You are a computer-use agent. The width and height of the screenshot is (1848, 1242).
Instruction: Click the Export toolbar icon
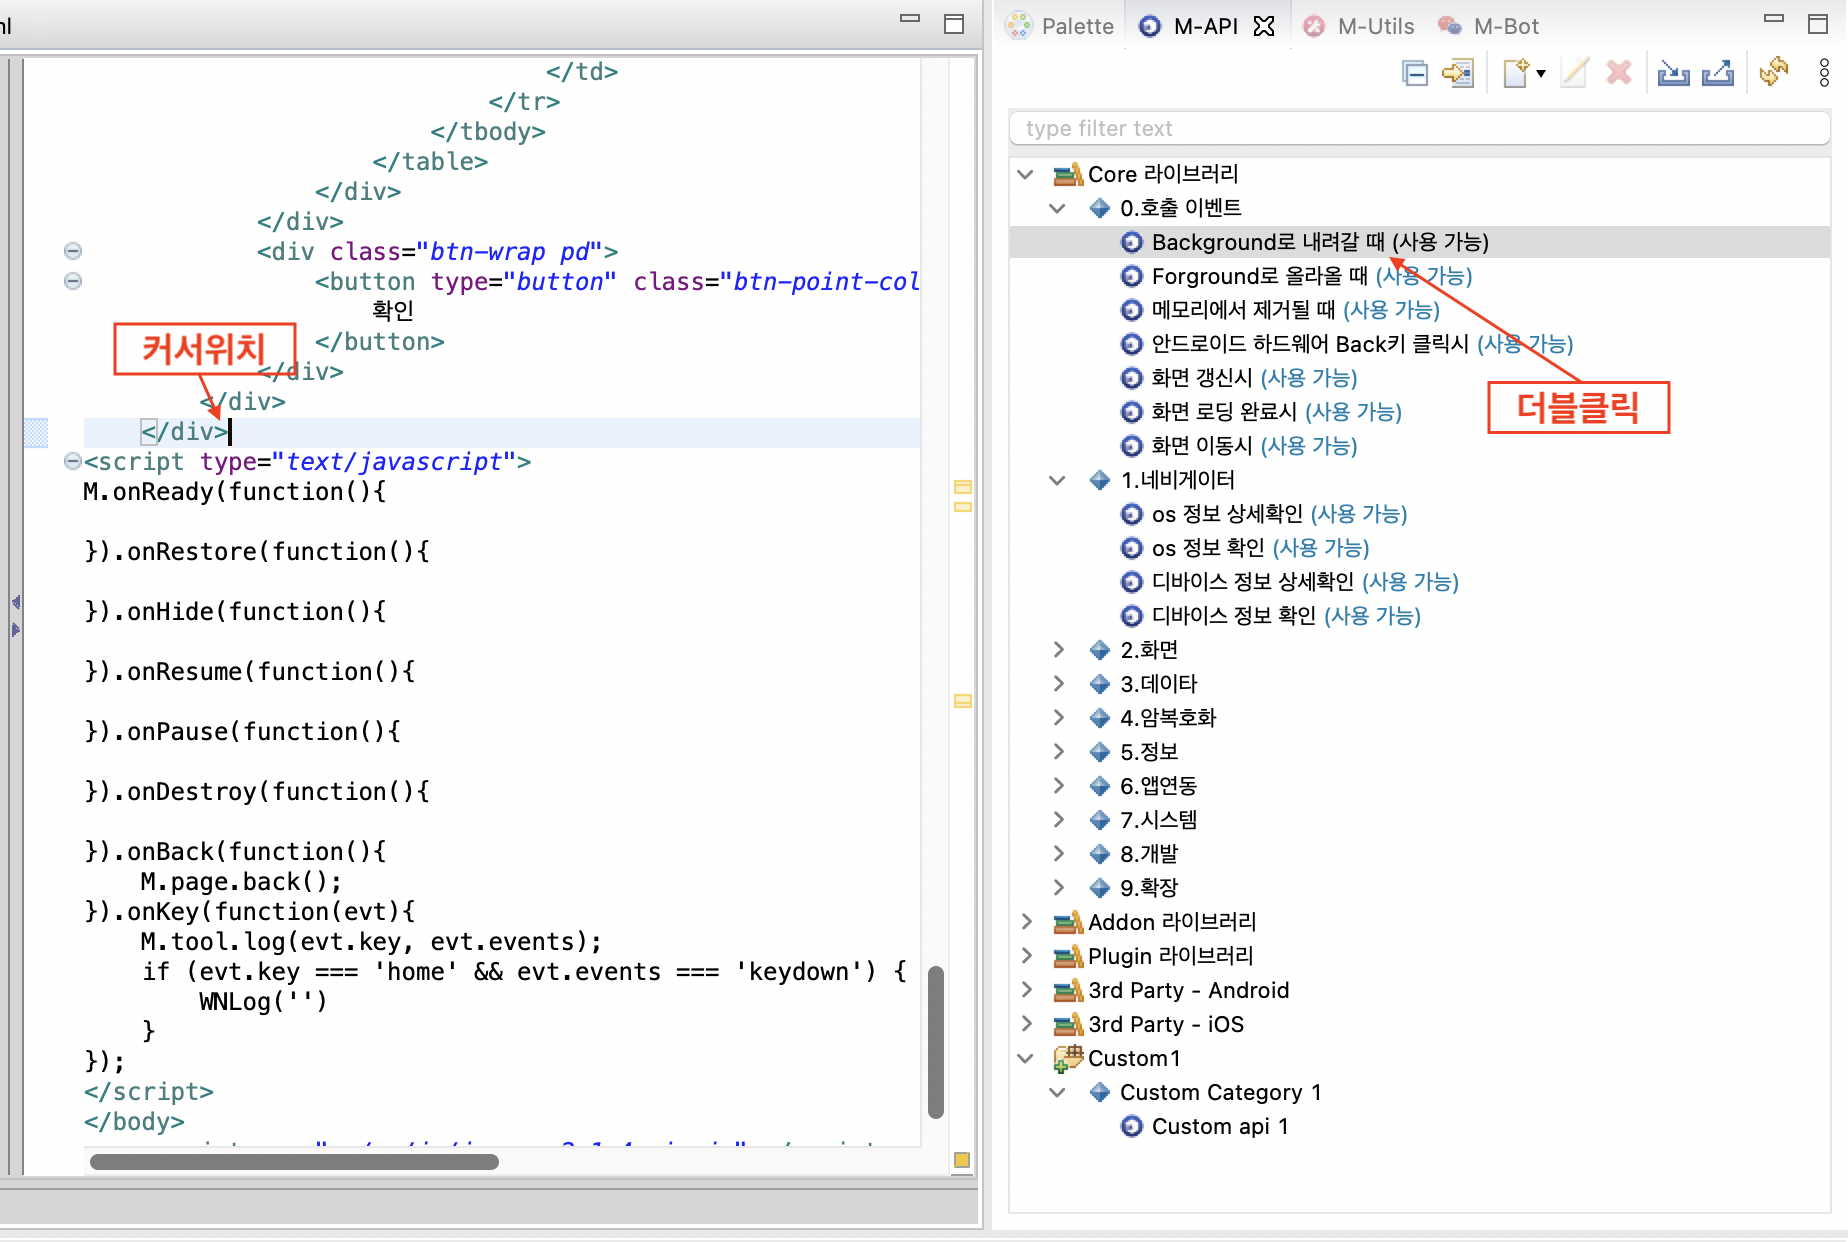tap(1718, 72)
